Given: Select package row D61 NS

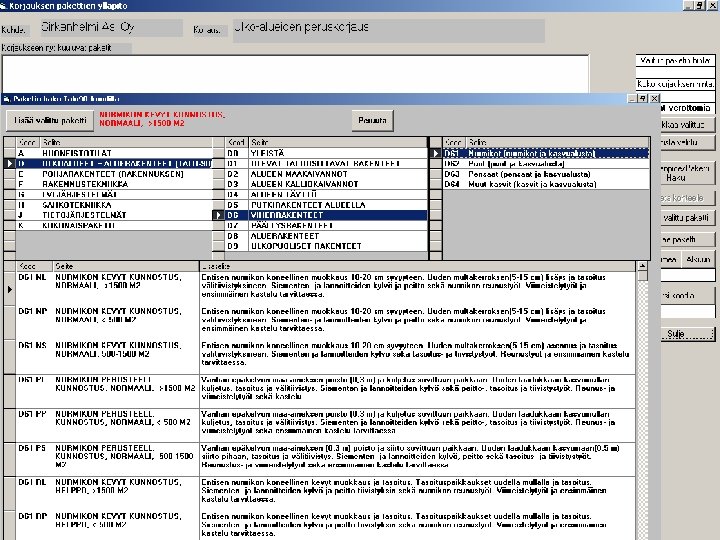Looking at the screenshot, I should (x=326, y=357).
